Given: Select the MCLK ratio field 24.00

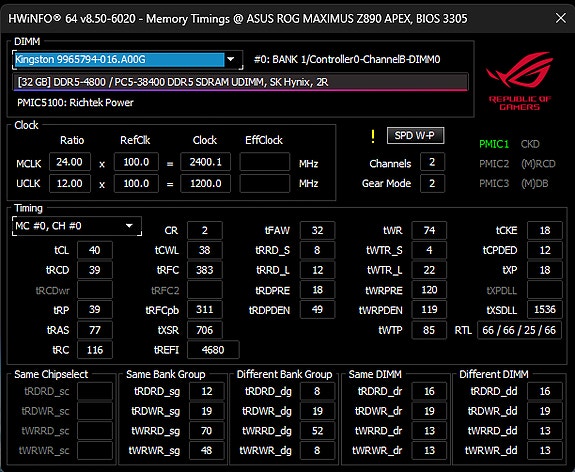Looking at the screenshot, I should (70, 162).
